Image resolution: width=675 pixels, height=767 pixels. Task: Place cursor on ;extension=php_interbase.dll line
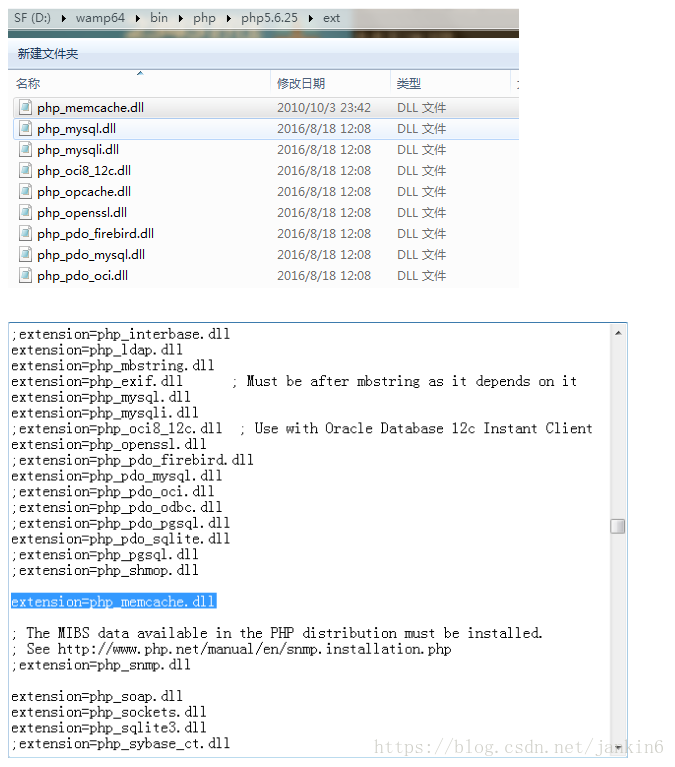[120, 335]
